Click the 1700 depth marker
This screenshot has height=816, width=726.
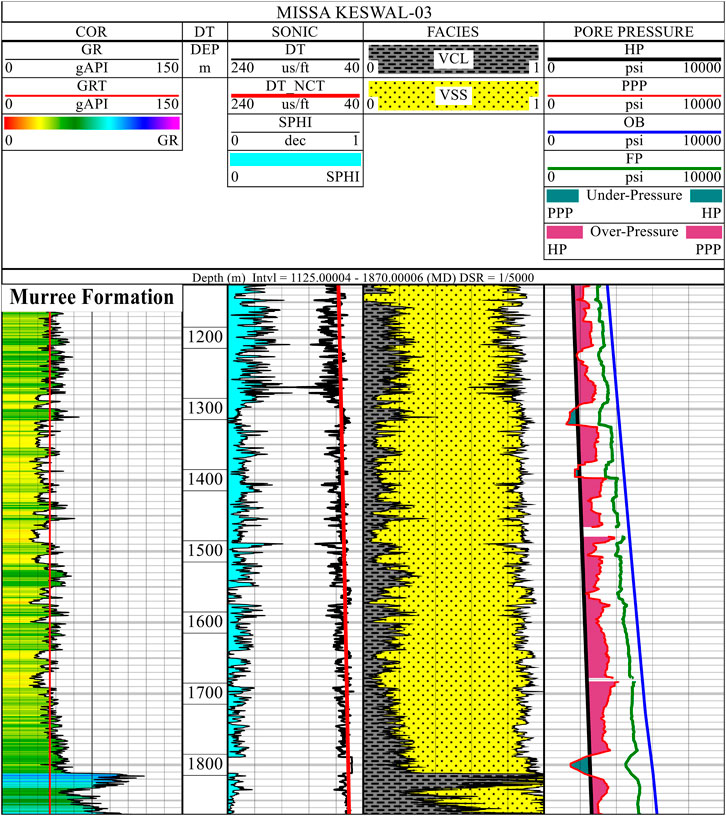[205, 693]
